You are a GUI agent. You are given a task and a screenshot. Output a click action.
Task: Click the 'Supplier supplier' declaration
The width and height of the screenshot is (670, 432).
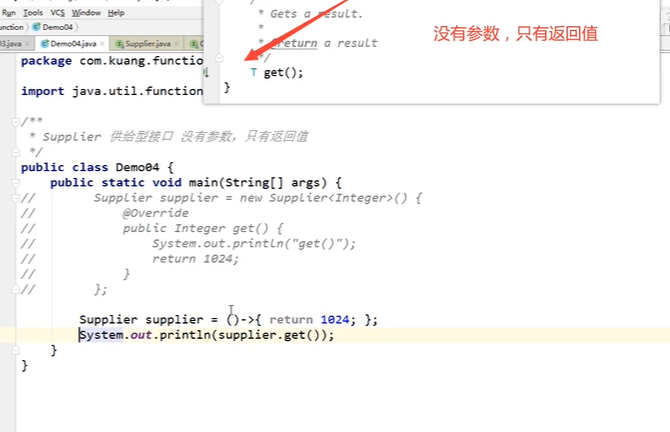(141, 320)
